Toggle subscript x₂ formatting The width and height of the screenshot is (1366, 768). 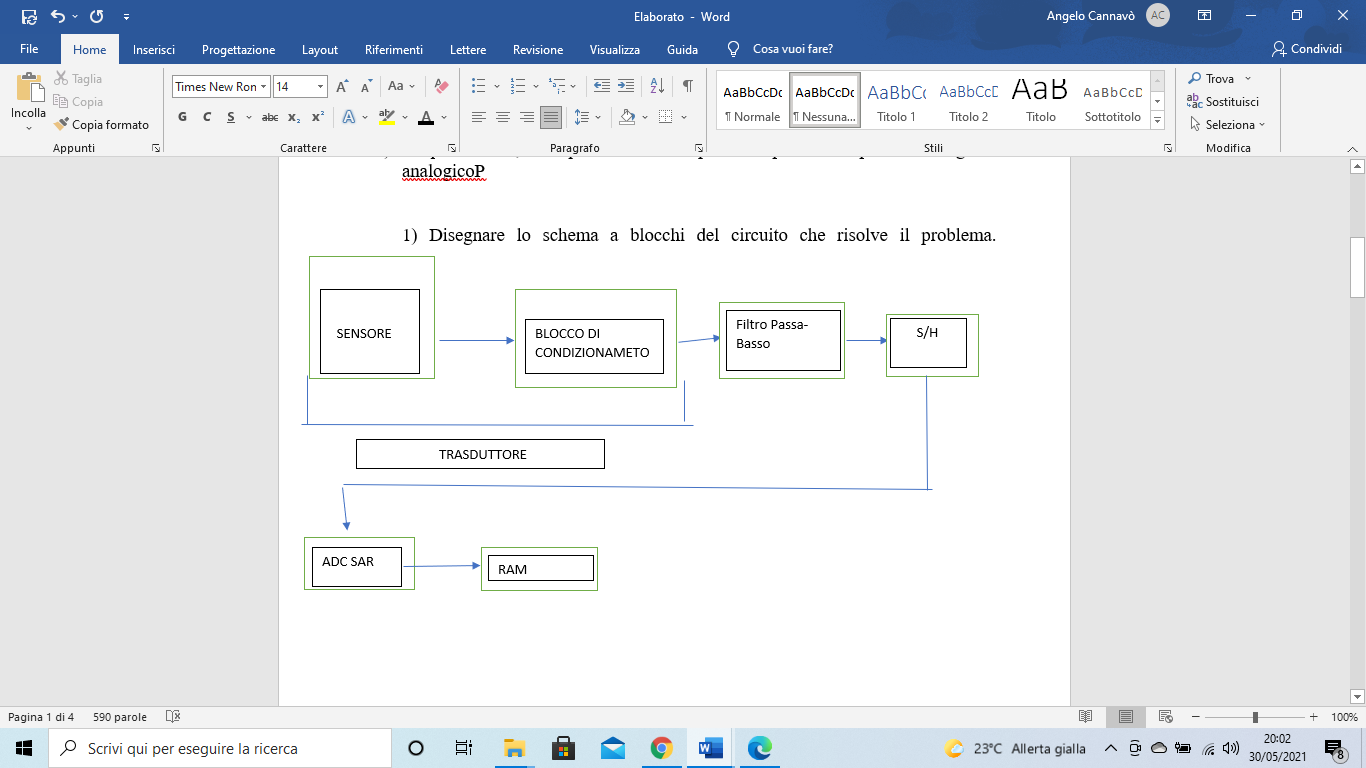pyautogui.click(x=294, y=117)
